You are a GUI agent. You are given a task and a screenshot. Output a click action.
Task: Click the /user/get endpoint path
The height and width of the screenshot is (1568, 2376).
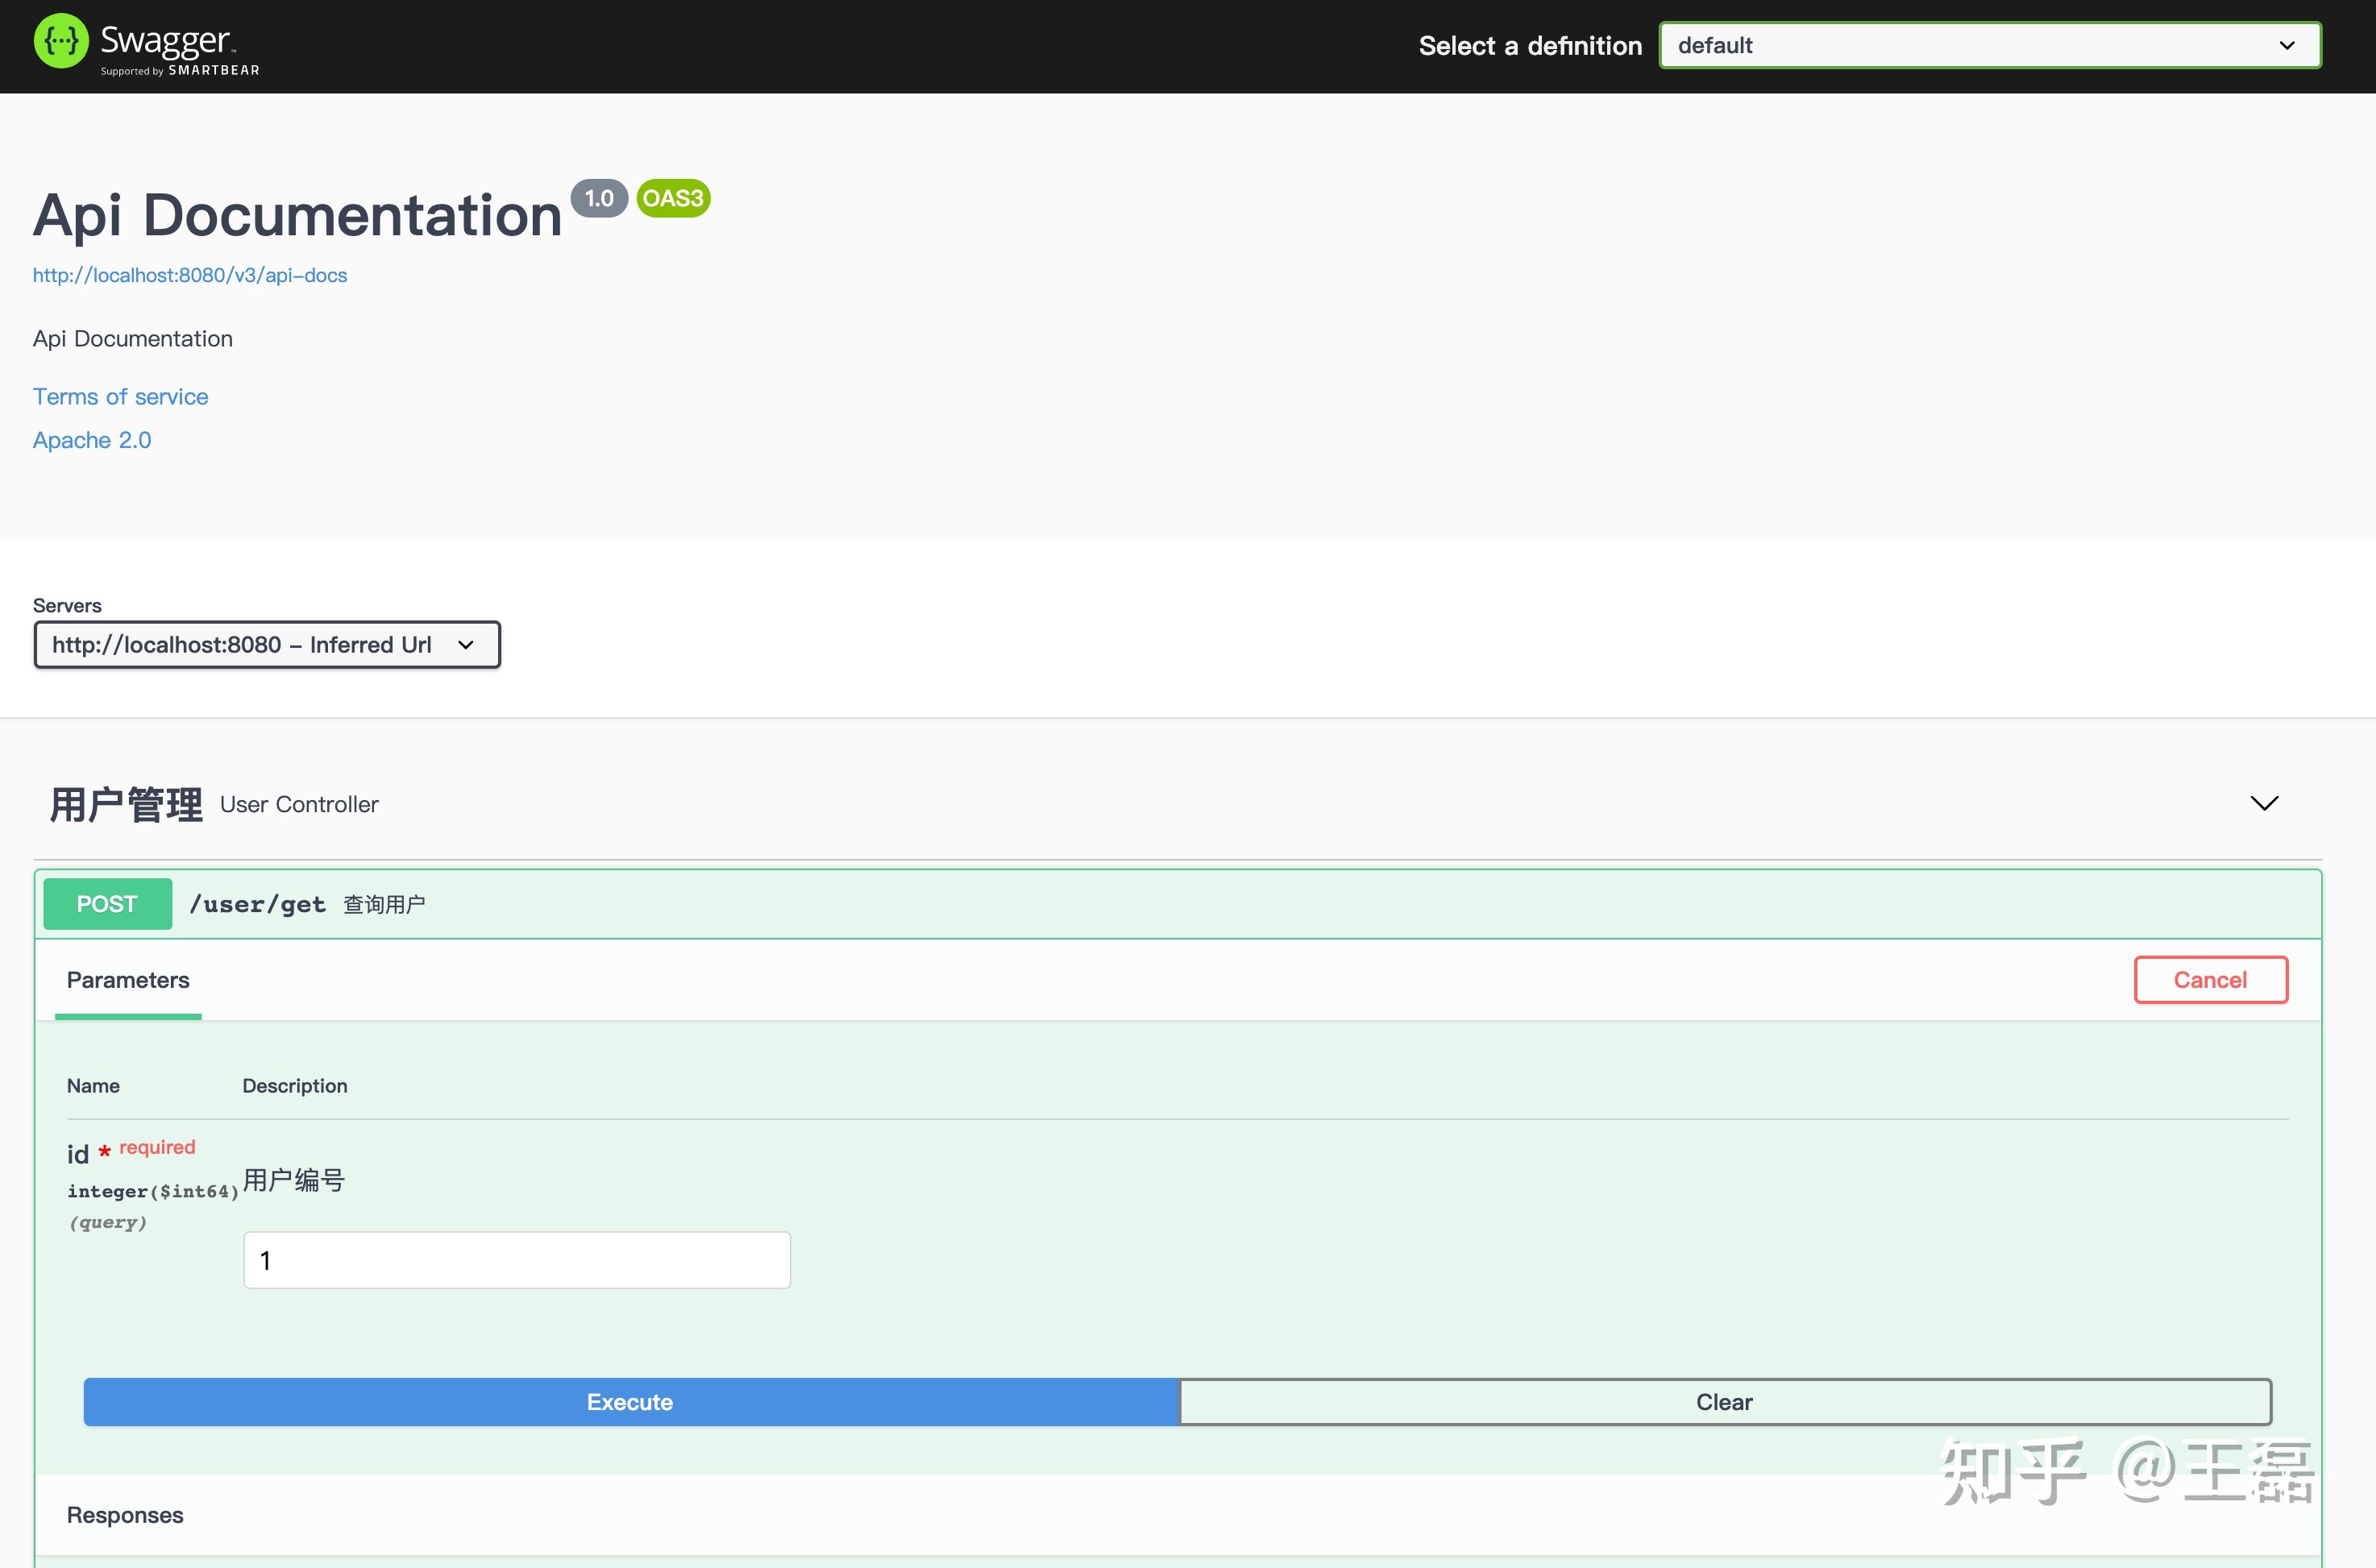click(x=257, y=904)
